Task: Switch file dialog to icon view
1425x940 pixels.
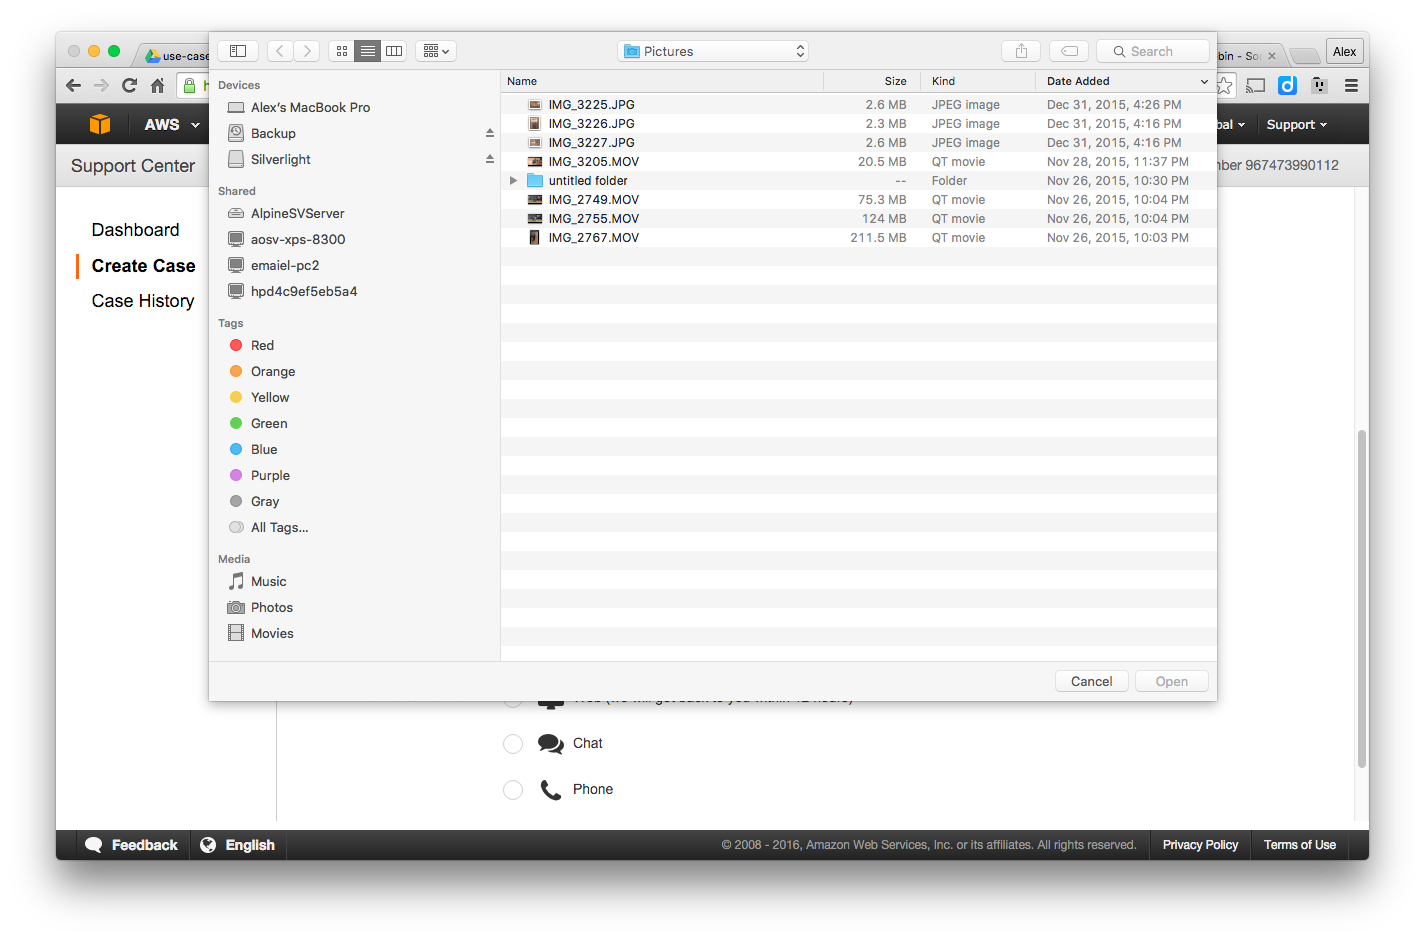Action: pos(342,51)
